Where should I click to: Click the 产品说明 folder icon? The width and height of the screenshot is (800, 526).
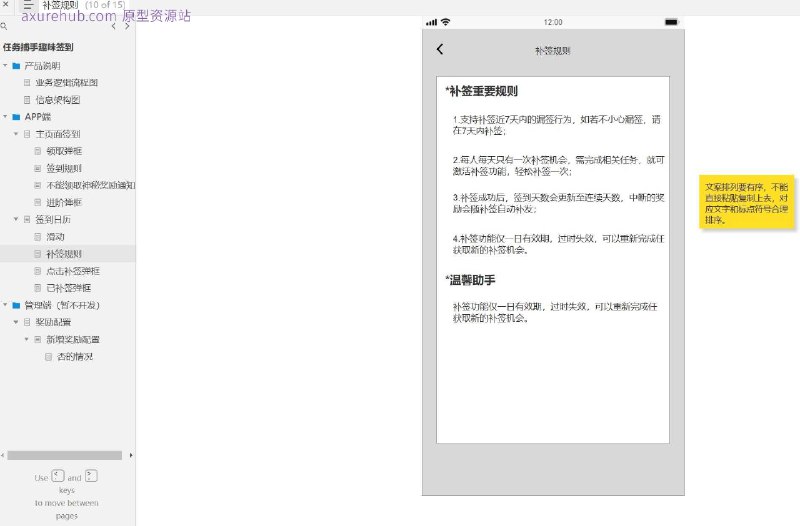click(x=16, y=66)
